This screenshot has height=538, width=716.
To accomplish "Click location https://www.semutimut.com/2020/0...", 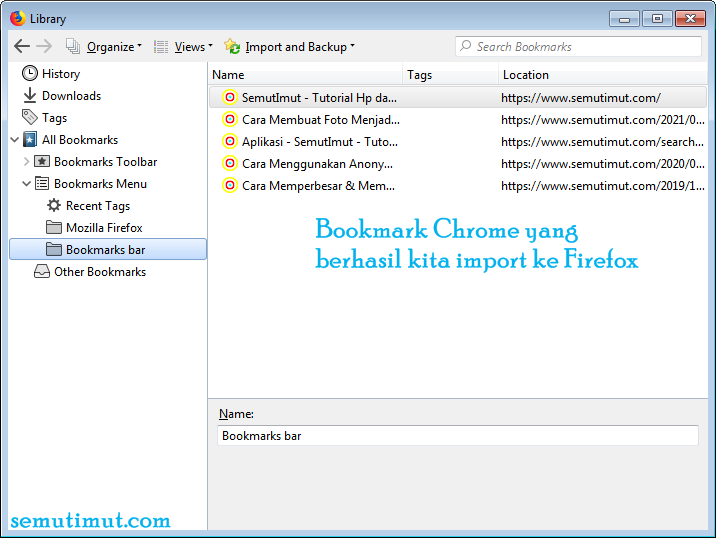I will coord(603,164).
